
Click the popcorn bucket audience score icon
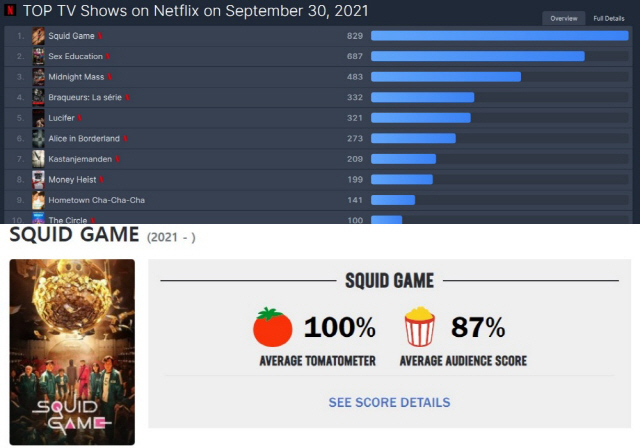tap(420, 327)
